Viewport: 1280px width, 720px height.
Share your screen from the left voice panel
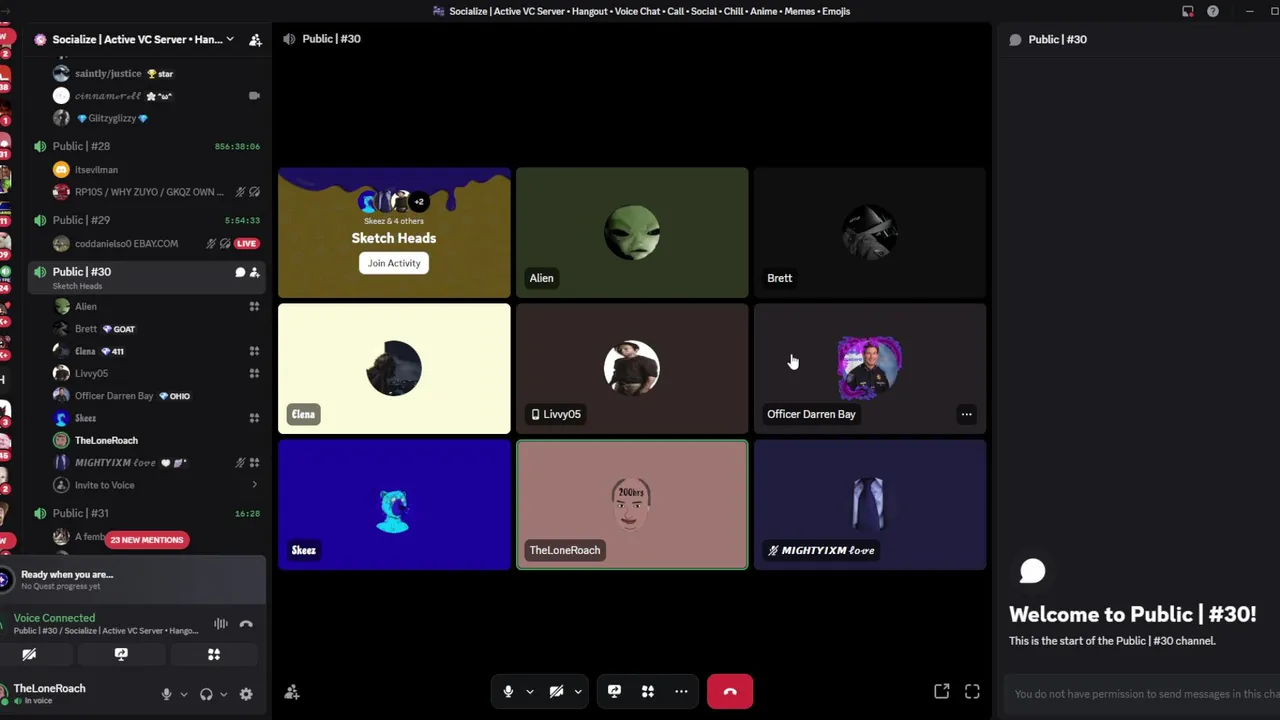121,654
